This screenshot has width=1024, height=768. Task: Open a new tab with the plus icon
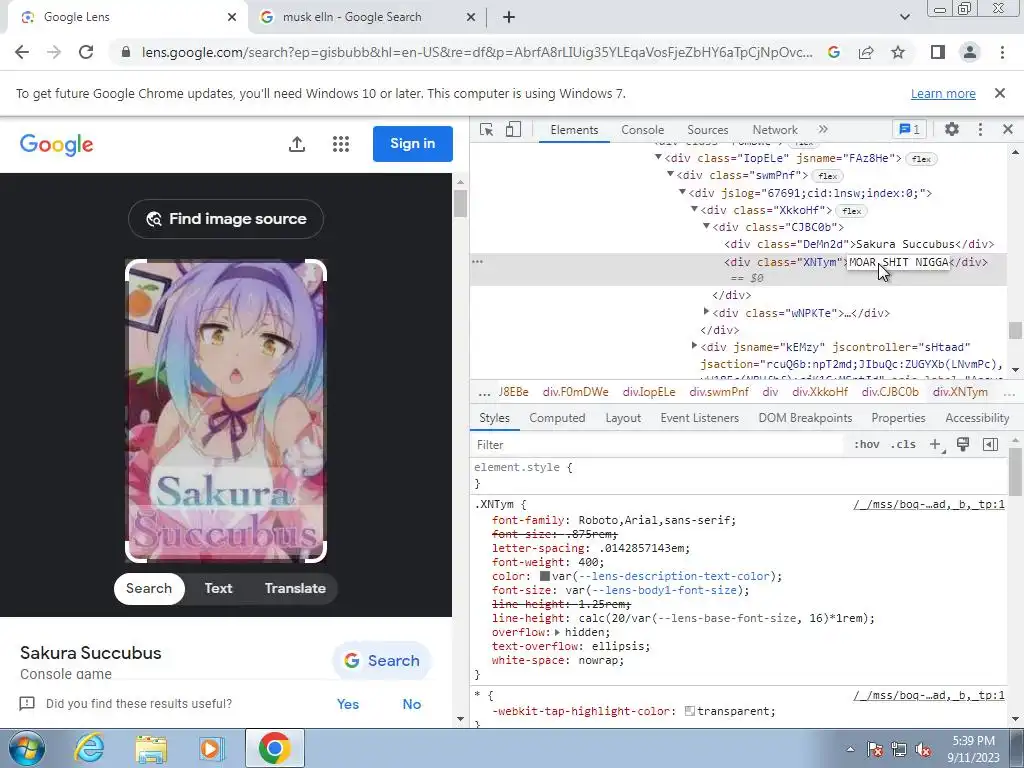point(509,17)
